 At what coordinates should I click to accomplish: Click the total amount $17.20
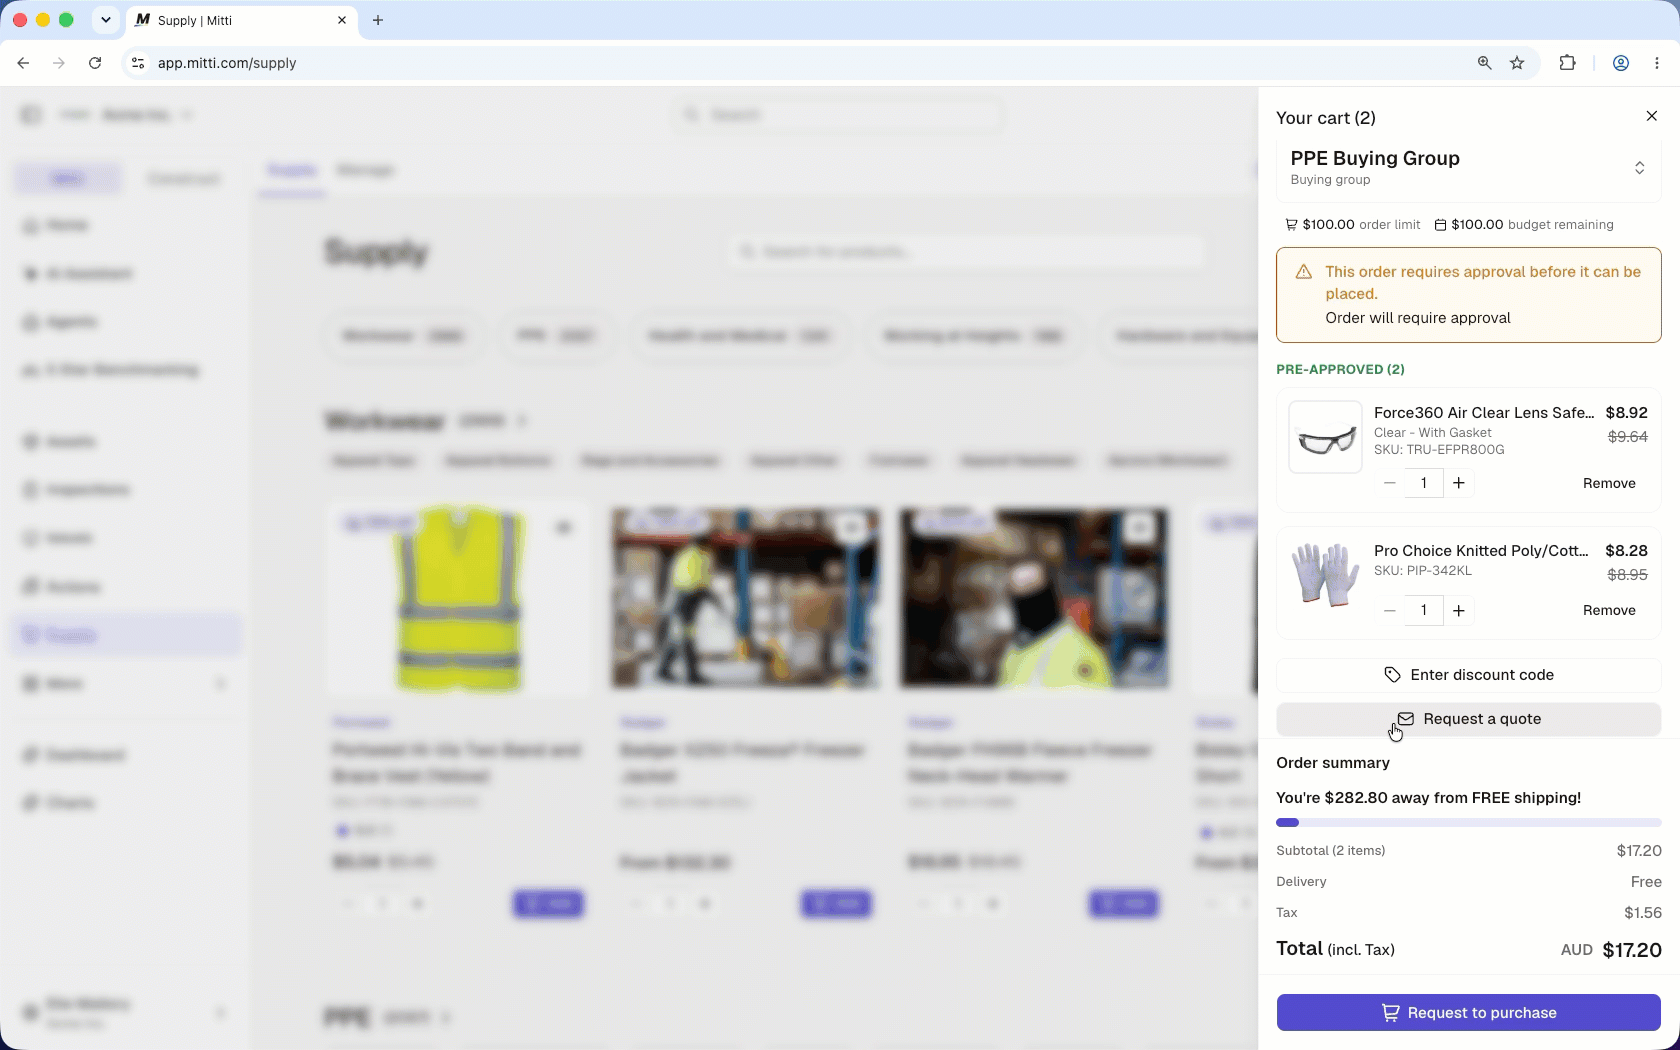1632,950
